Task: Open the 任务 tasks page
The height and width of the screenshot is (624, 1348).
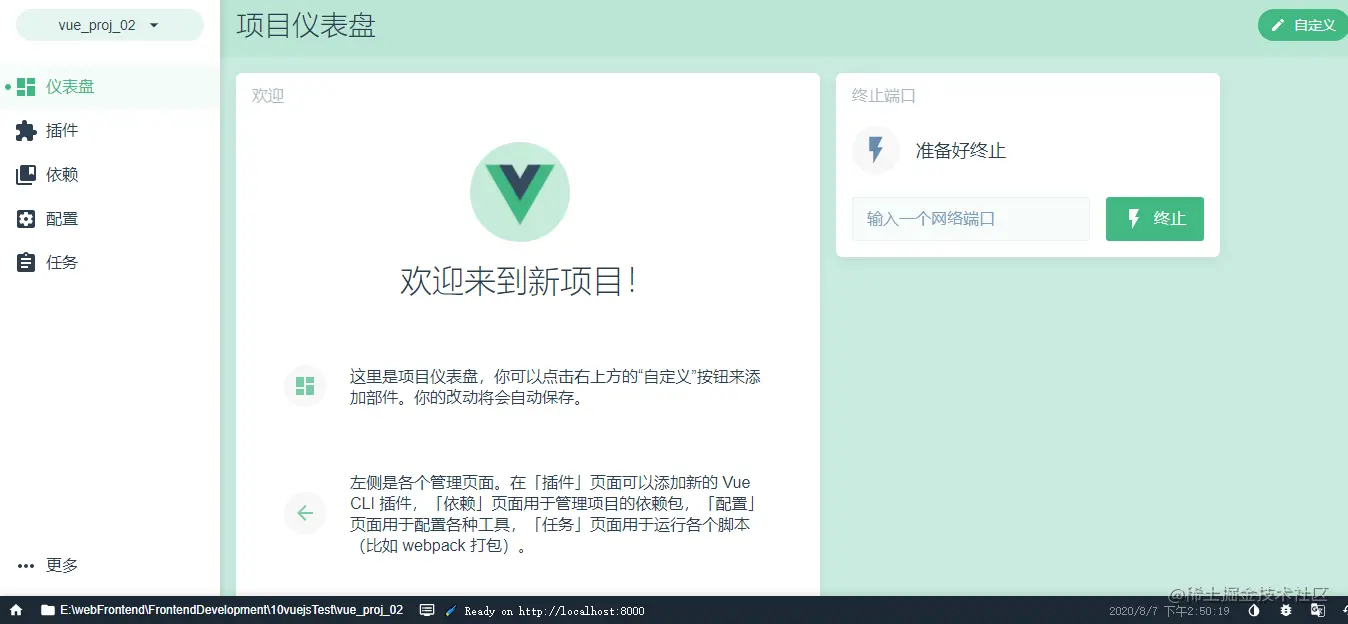Action: [110, 263]
